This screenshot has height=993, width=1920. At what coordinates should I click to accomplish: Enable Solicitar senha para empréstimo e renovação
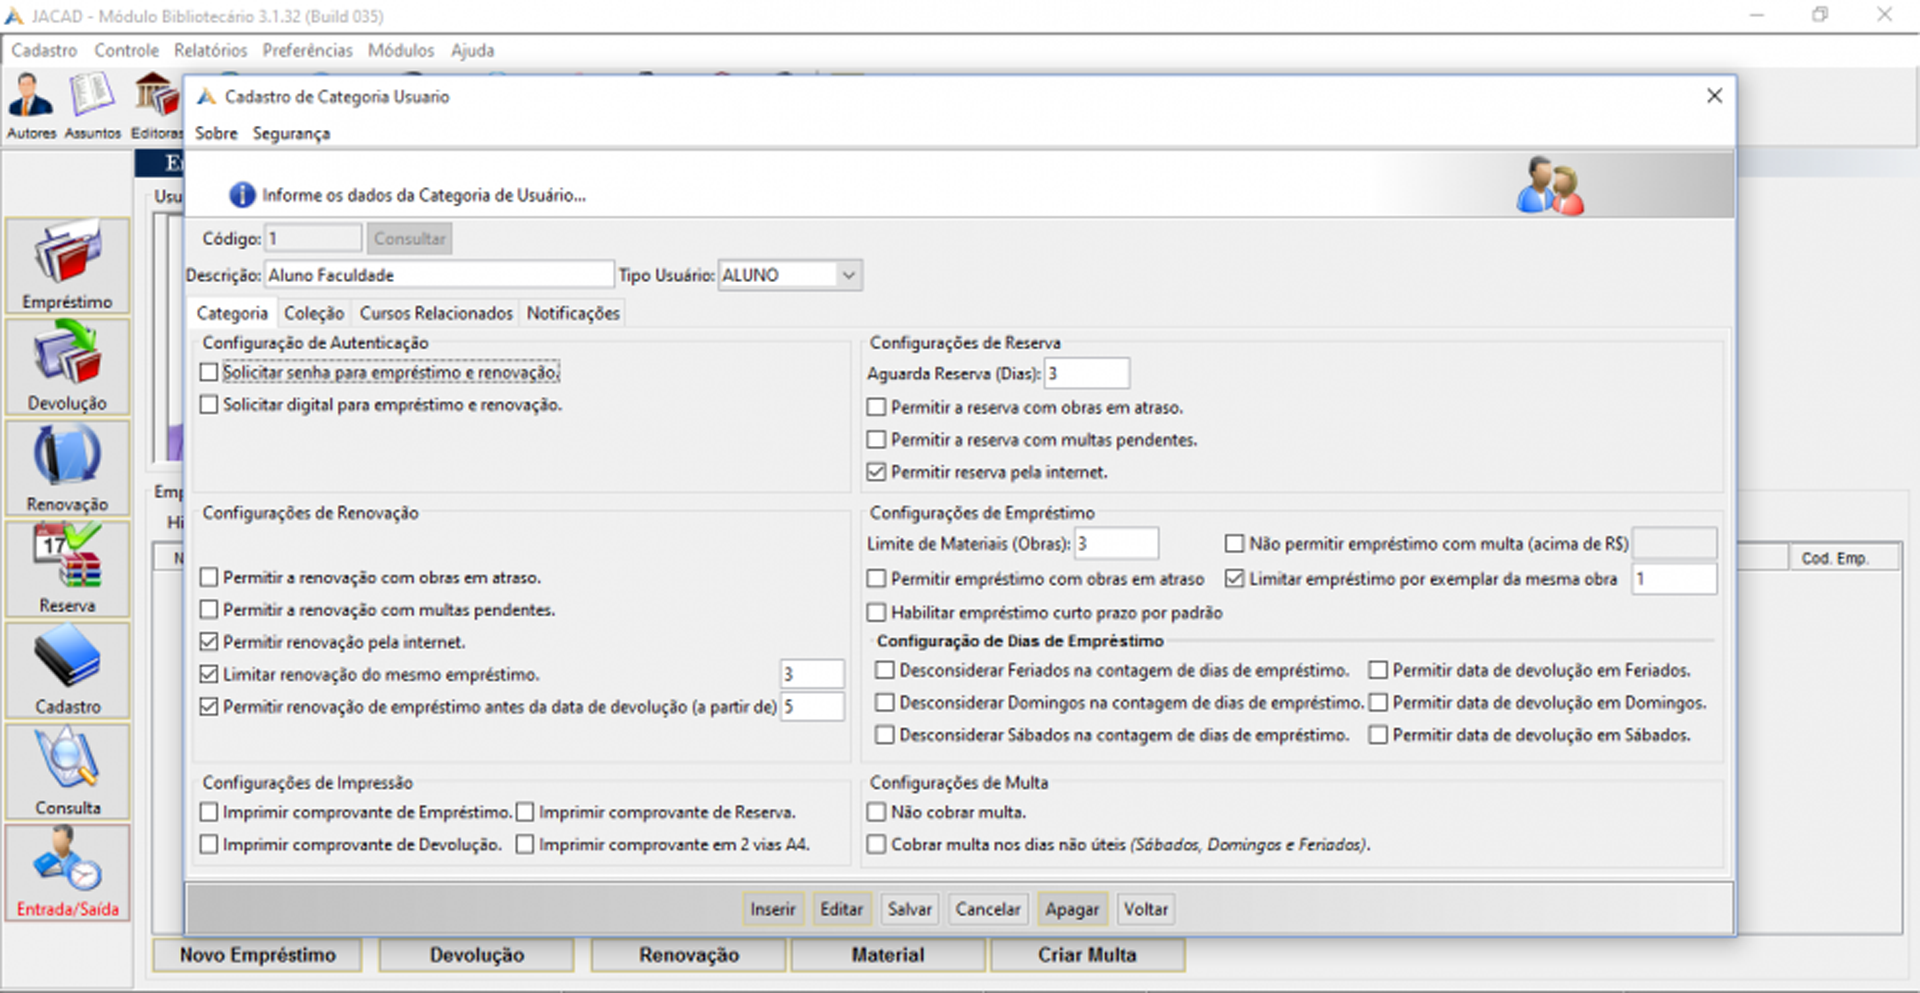pyautogui.click(x=209, y=372)
